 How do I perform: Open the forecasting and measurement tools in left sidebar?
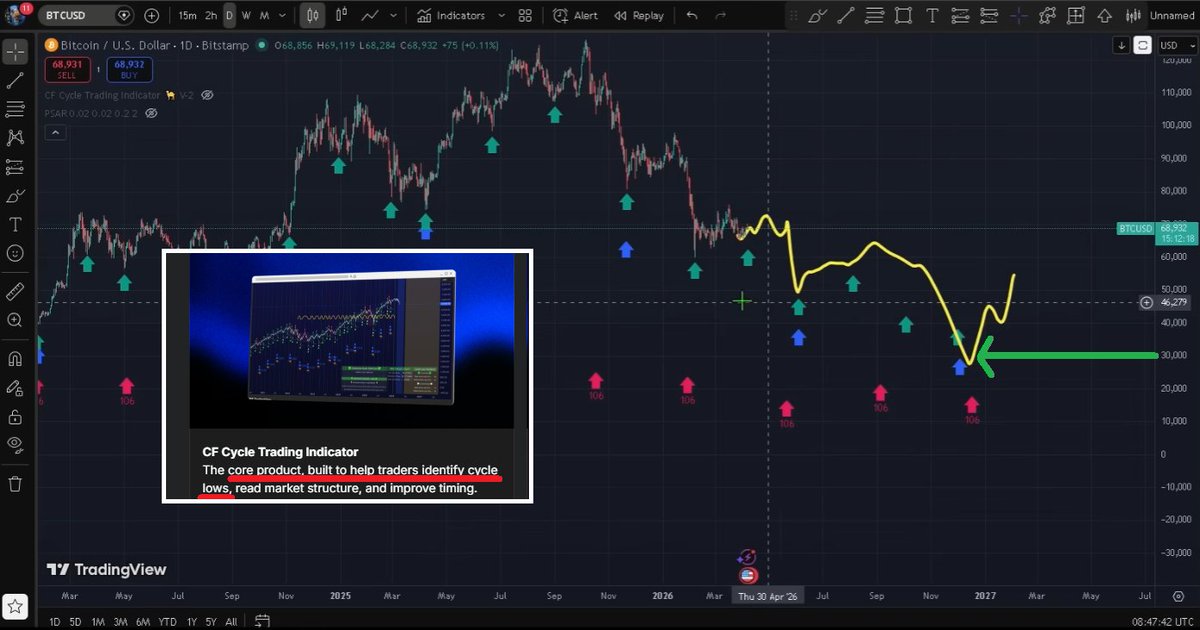pos(15,167)
